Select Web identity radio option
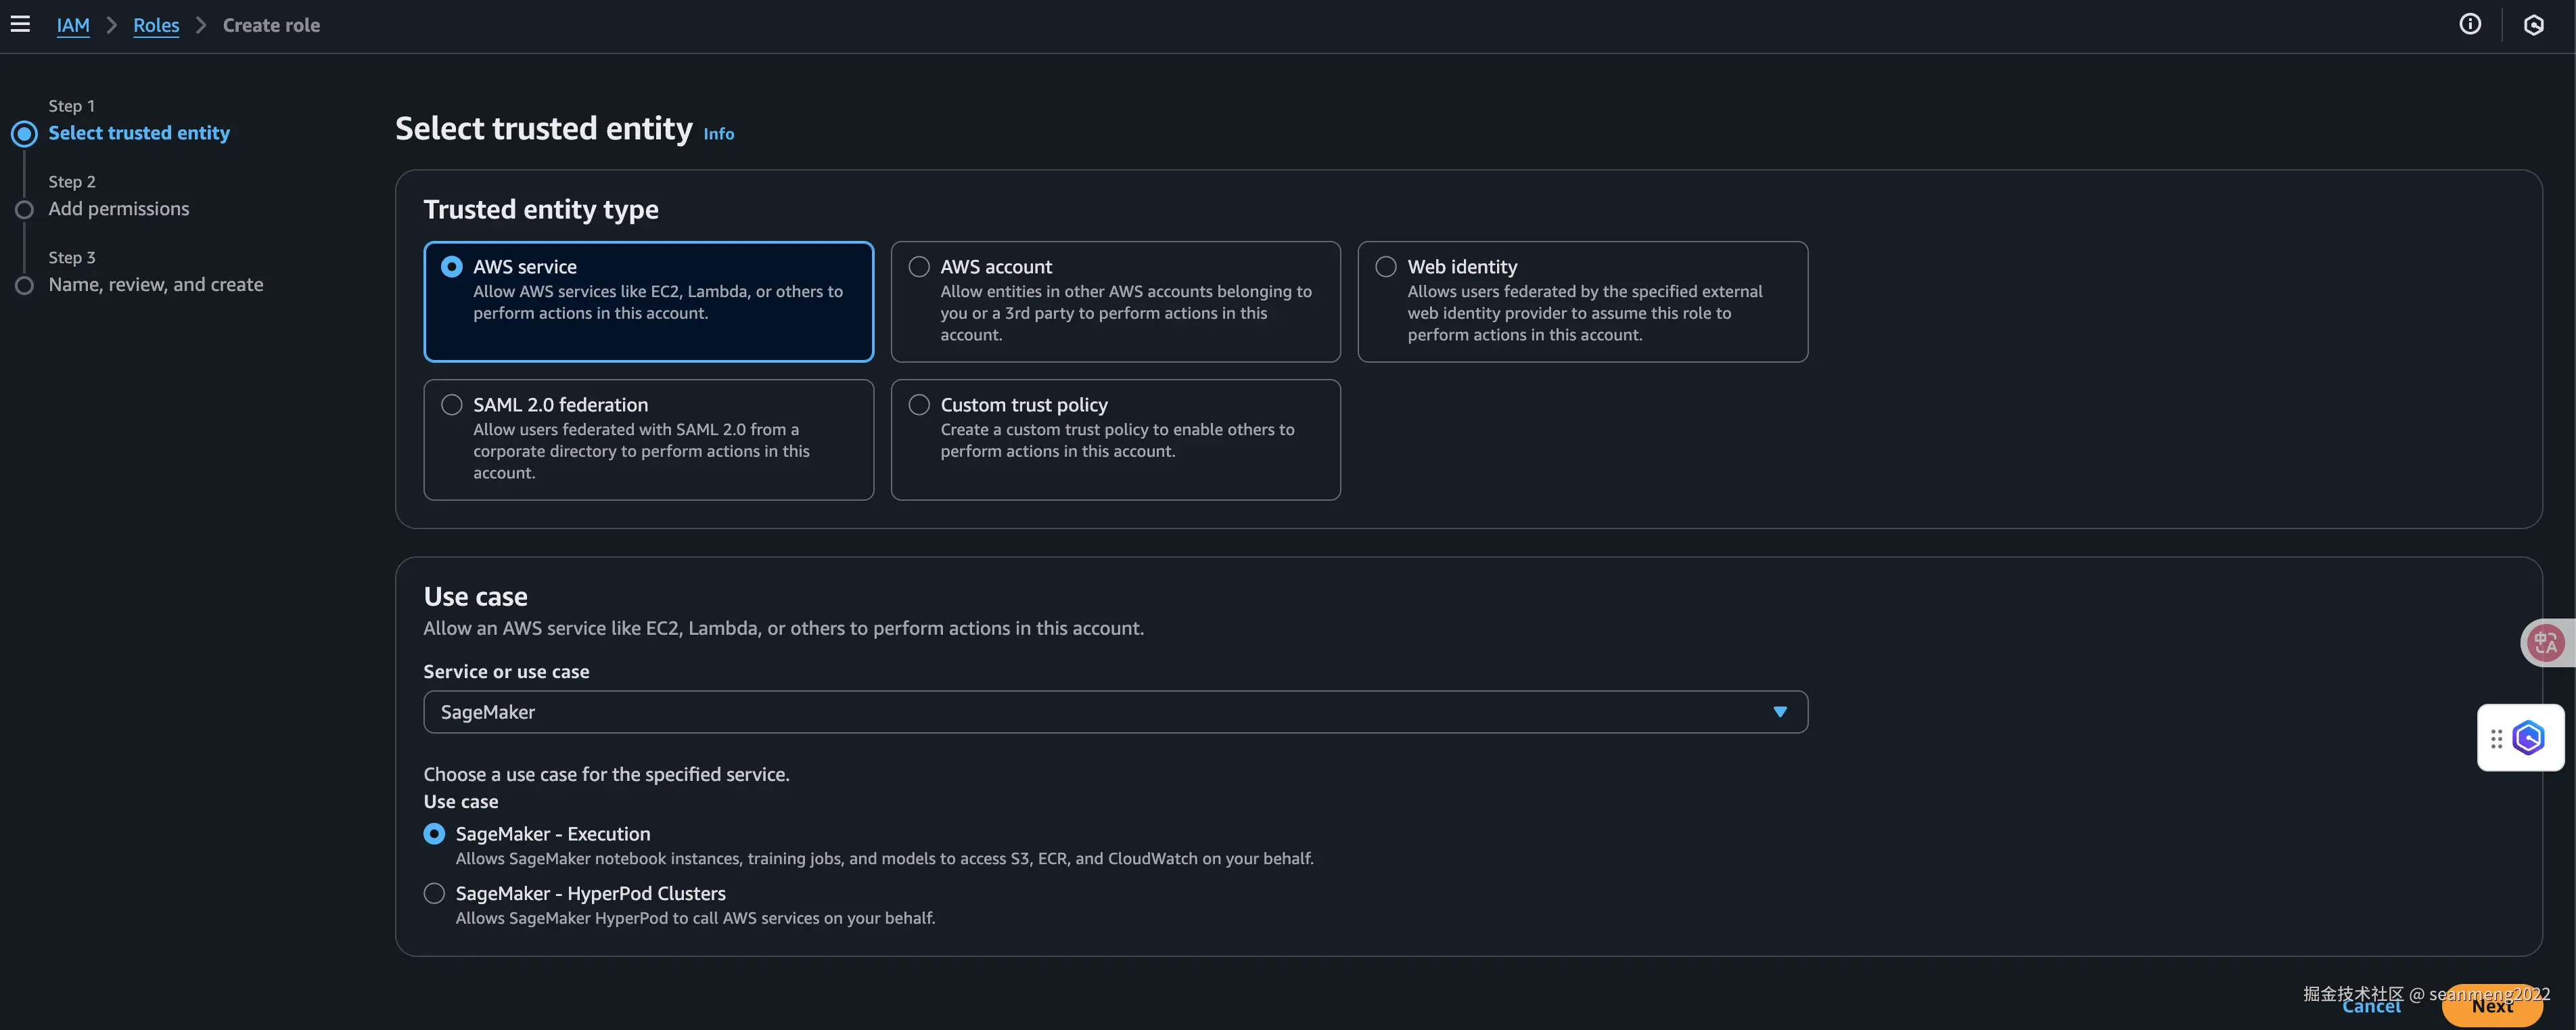2576x1030 pixels. pyautogui.click(x=1385, y=267)
